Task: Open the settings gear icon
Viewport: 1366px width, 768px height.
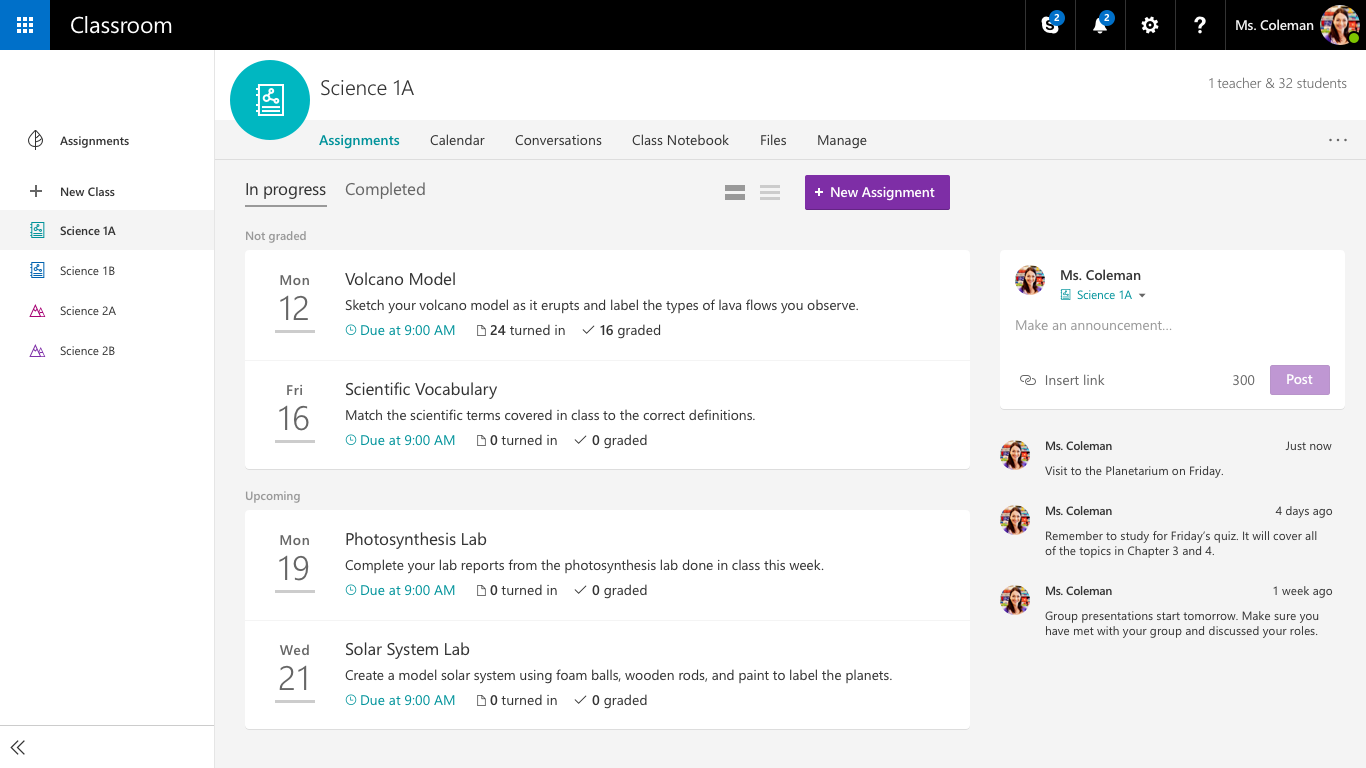Action: (x=1150, y=25)
